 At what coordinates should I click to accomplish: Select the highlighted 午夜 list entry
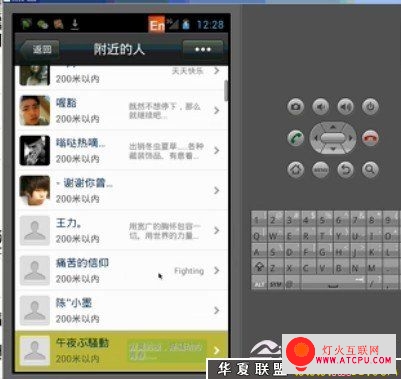[121, 351]
